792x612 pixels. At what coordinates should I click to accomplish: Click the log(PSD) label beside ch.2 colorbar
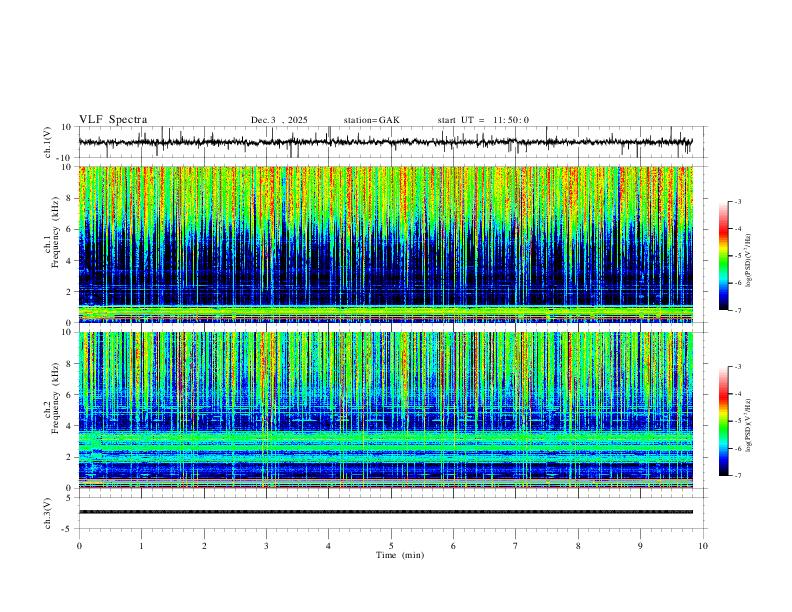point(749,425)
